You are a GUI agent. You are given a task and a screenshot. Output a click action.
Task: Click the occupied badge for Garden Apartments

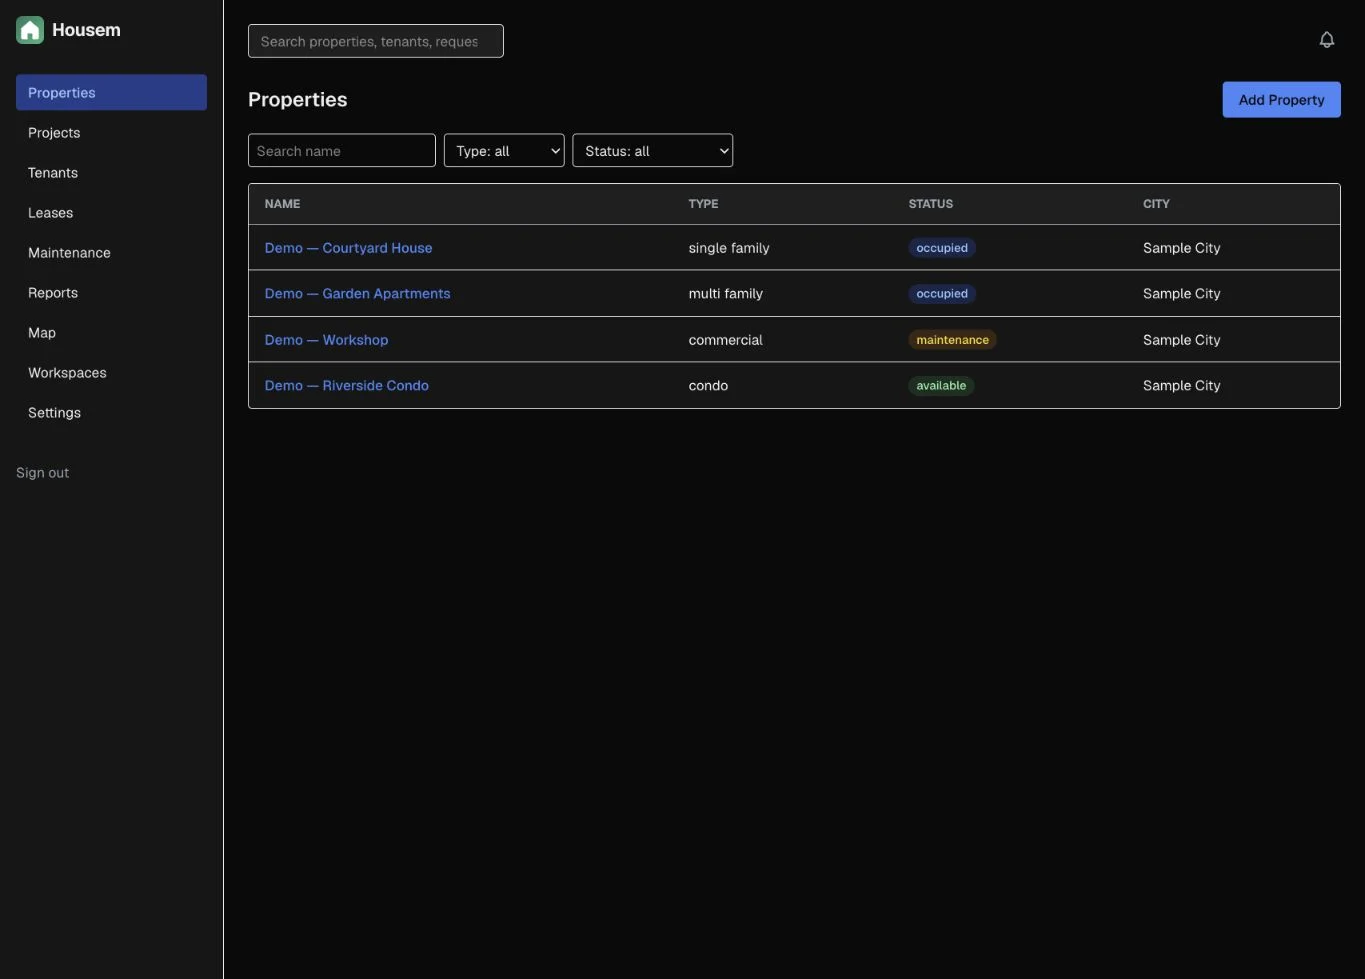pos(942,294)
